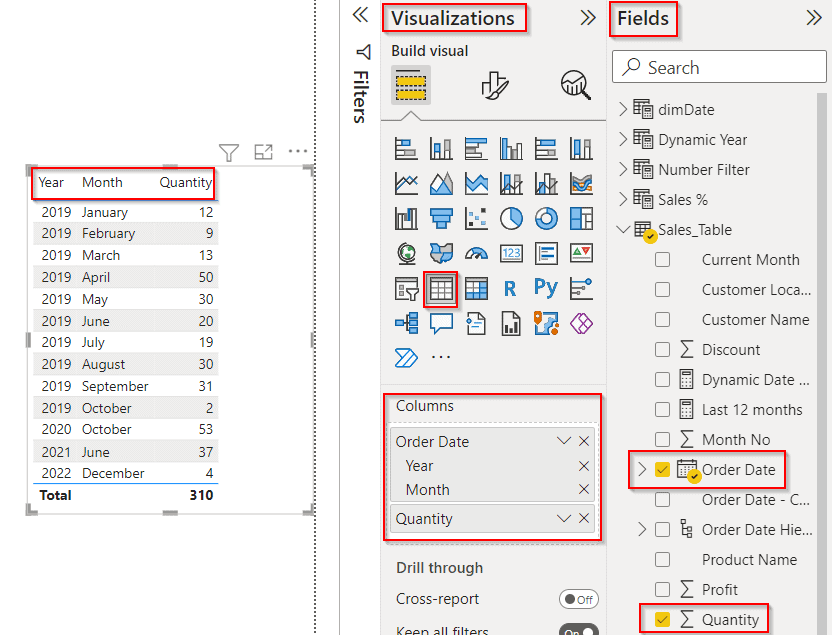Expand the Sales % table
Image resolution: width=832 pixels, height=635 pixels.
pos(623,199)
